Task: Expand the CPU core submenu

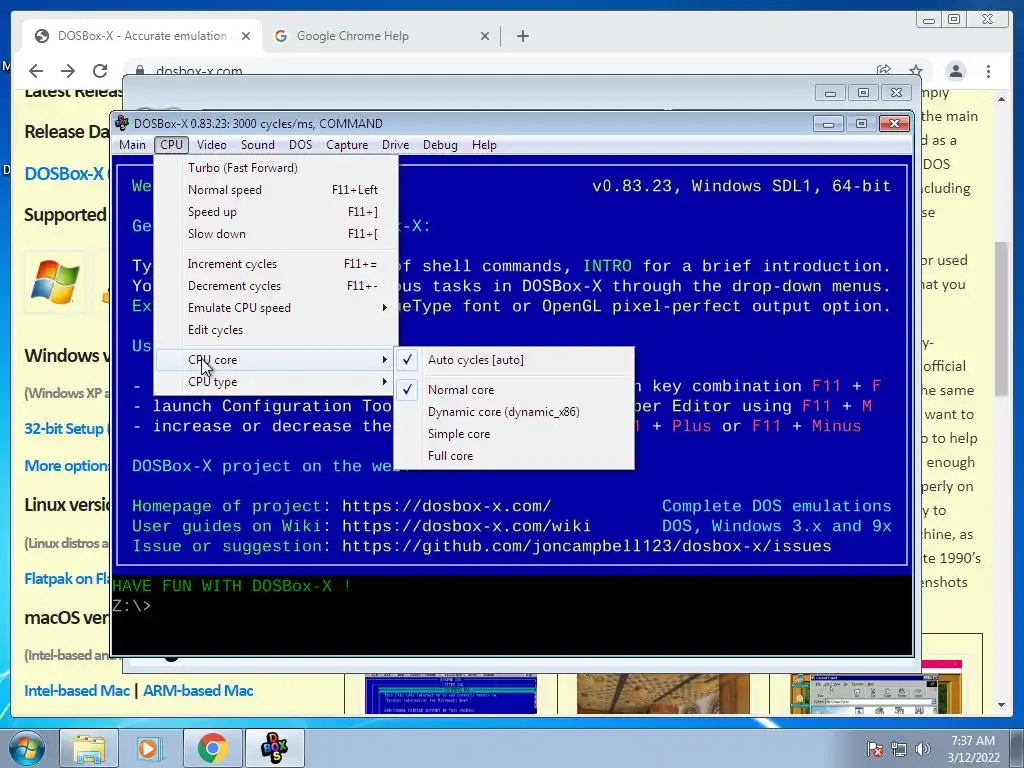Action: click(x=276, y=360)
